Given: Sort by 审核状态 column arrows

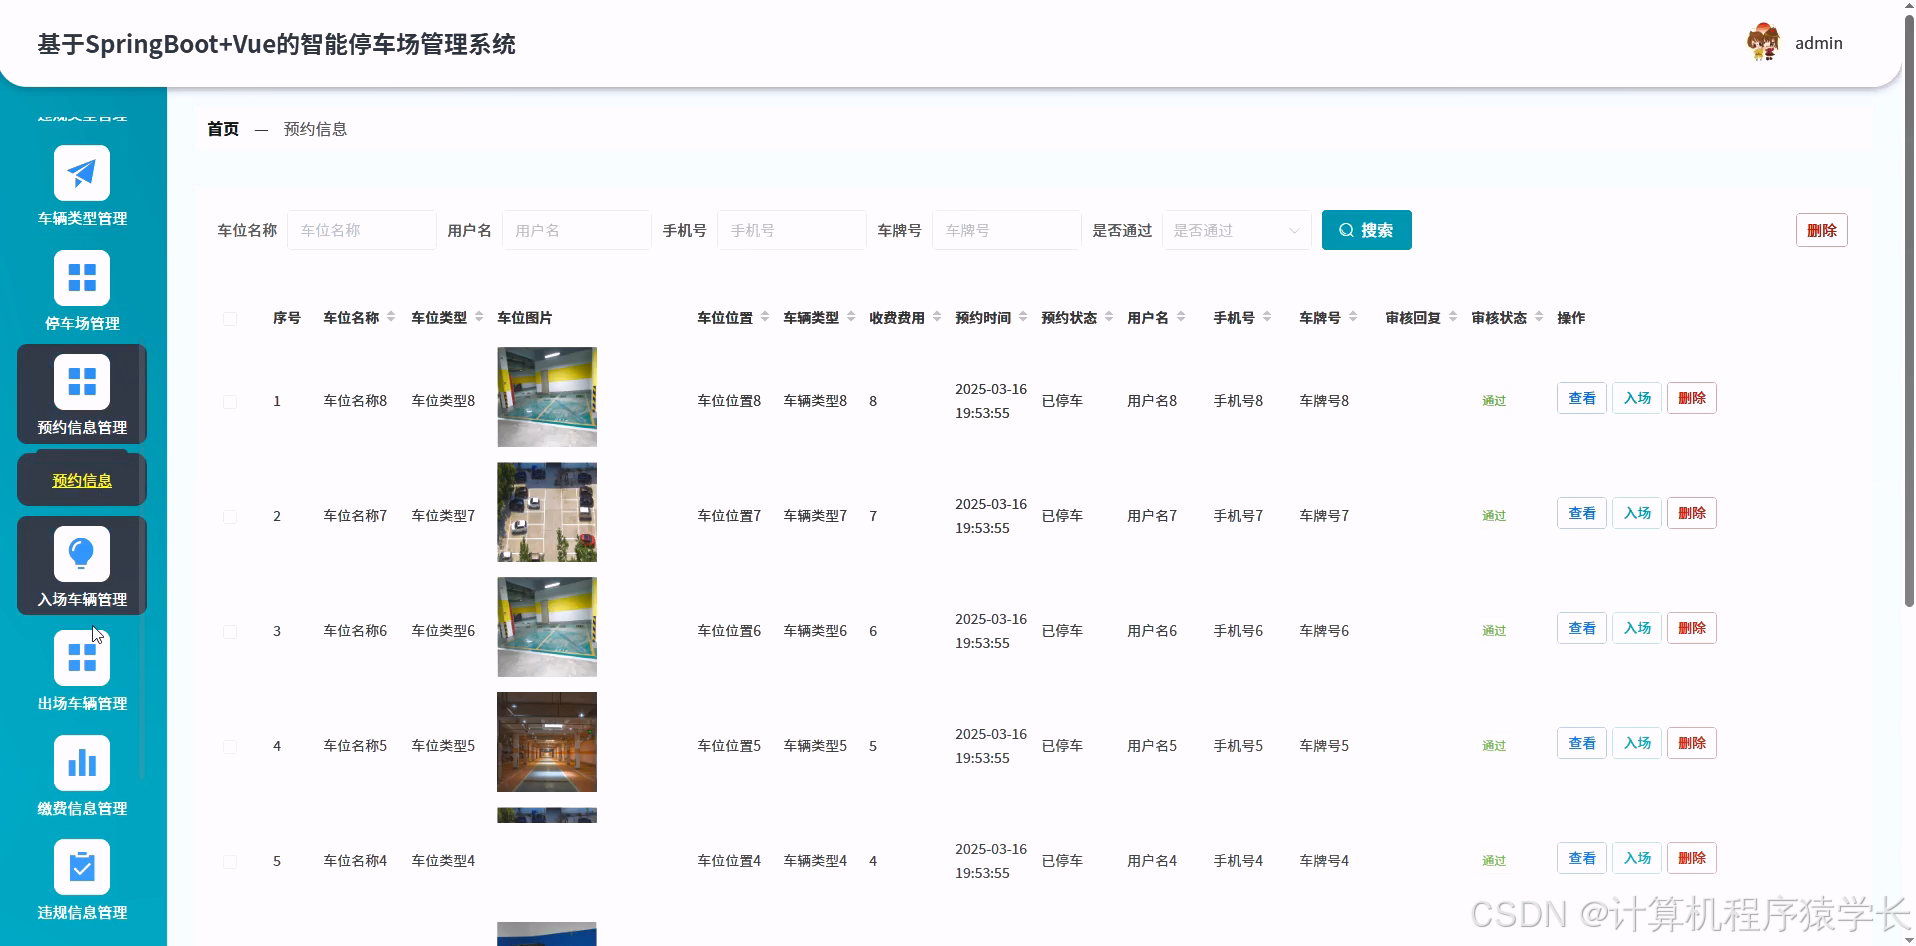Looking at the screenshot, I should (1539, 317).
